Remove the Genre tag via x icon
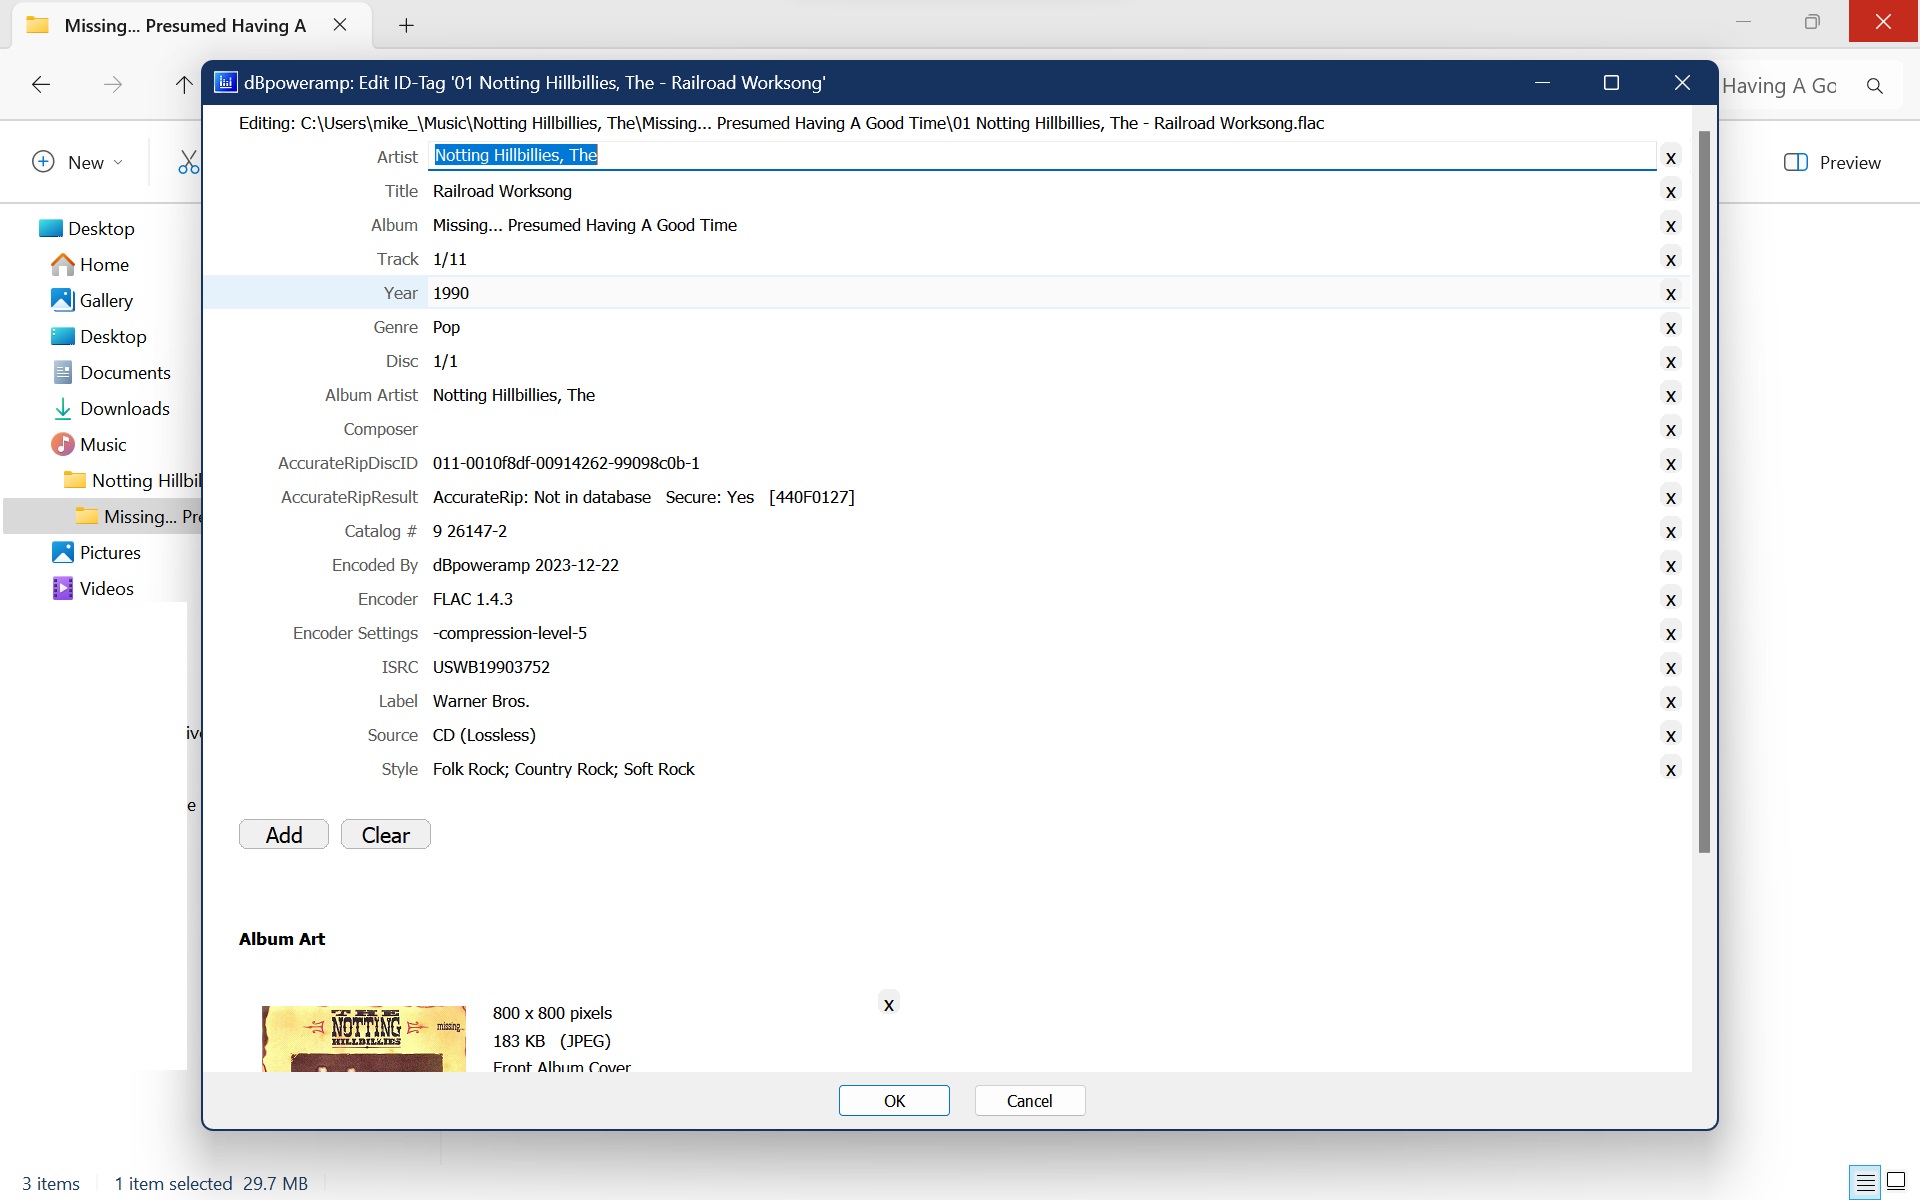Screen dimensions: 1920x1200 [x=1670, y=327]
